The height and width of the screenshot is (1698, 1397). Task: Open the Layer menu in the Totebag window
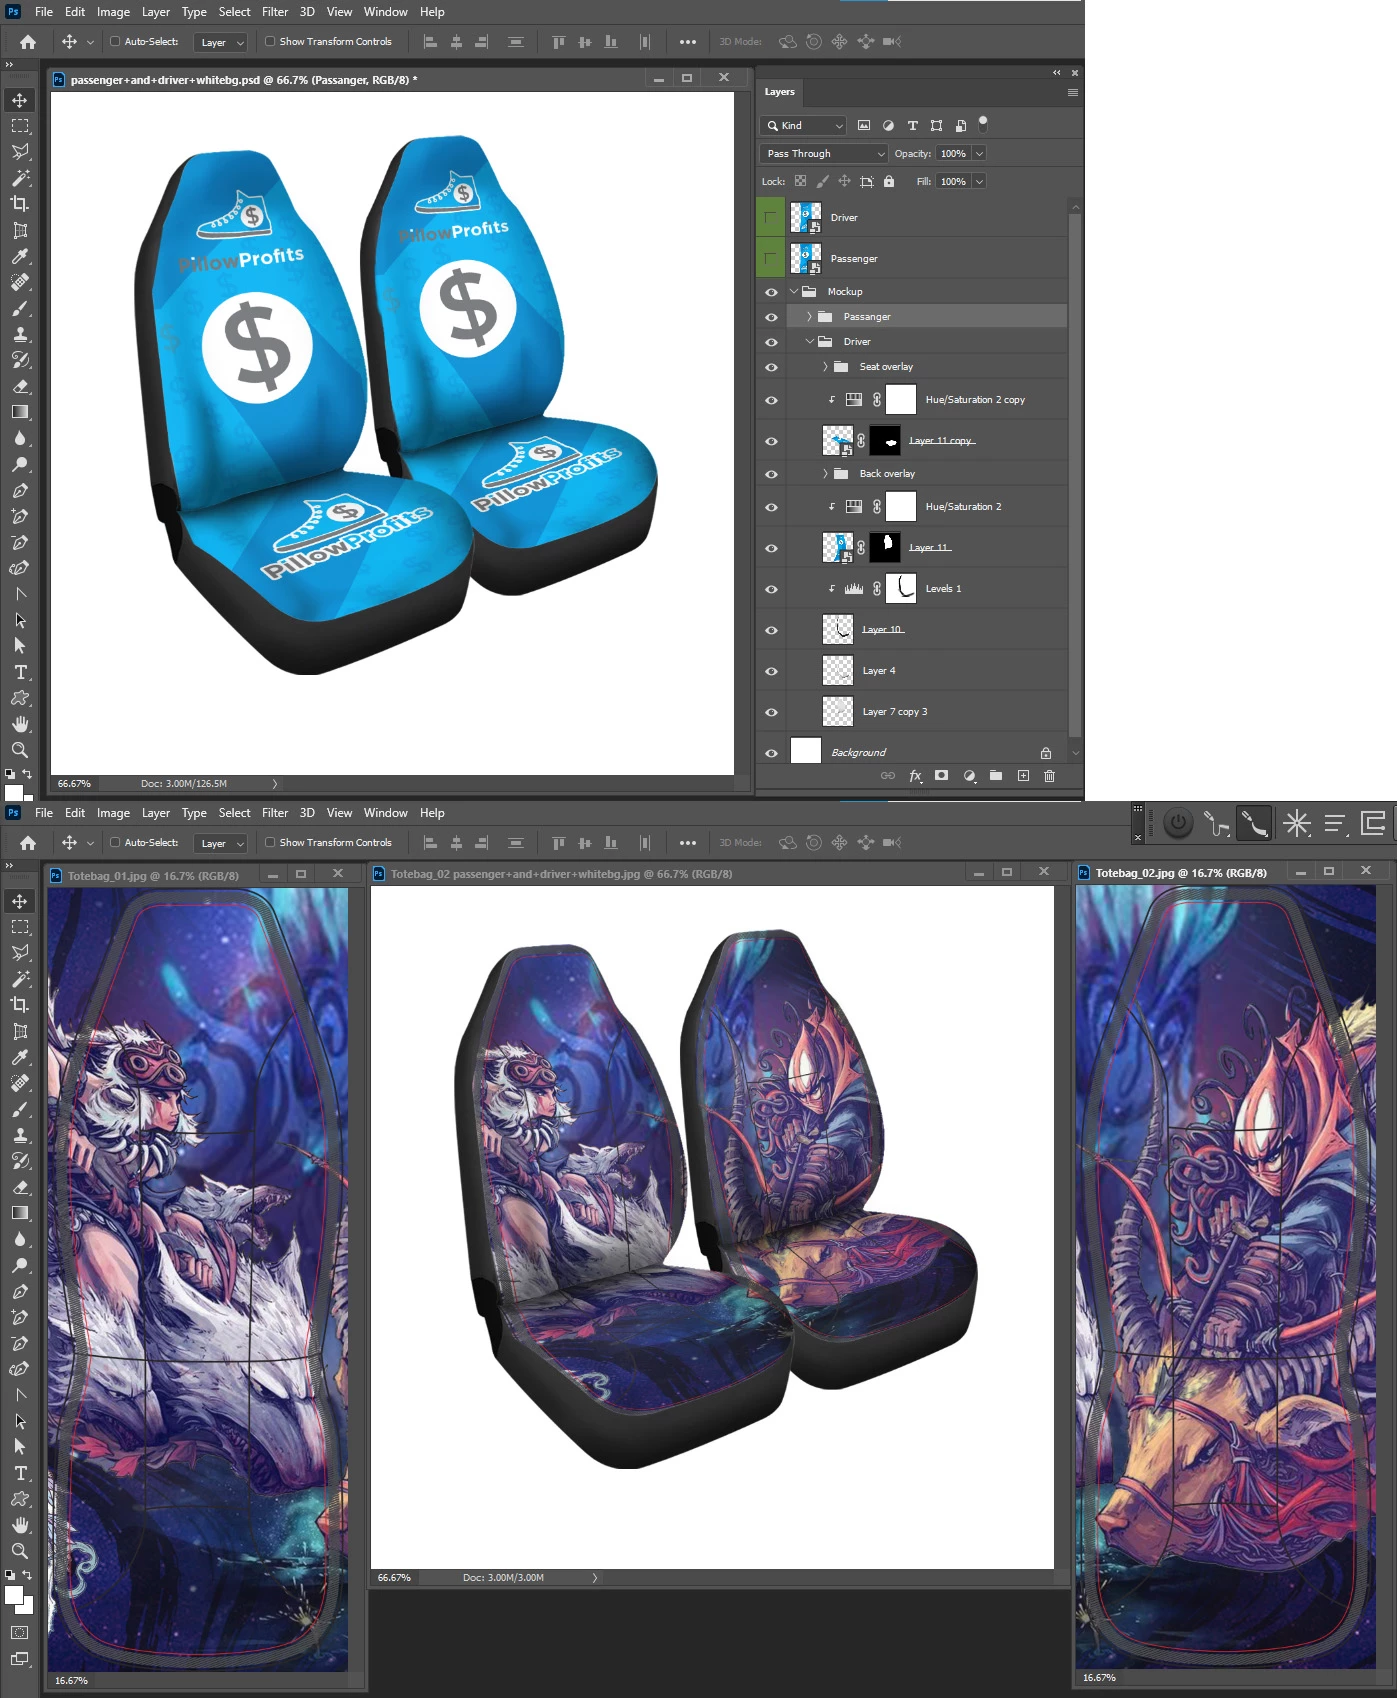click(155, 813)
